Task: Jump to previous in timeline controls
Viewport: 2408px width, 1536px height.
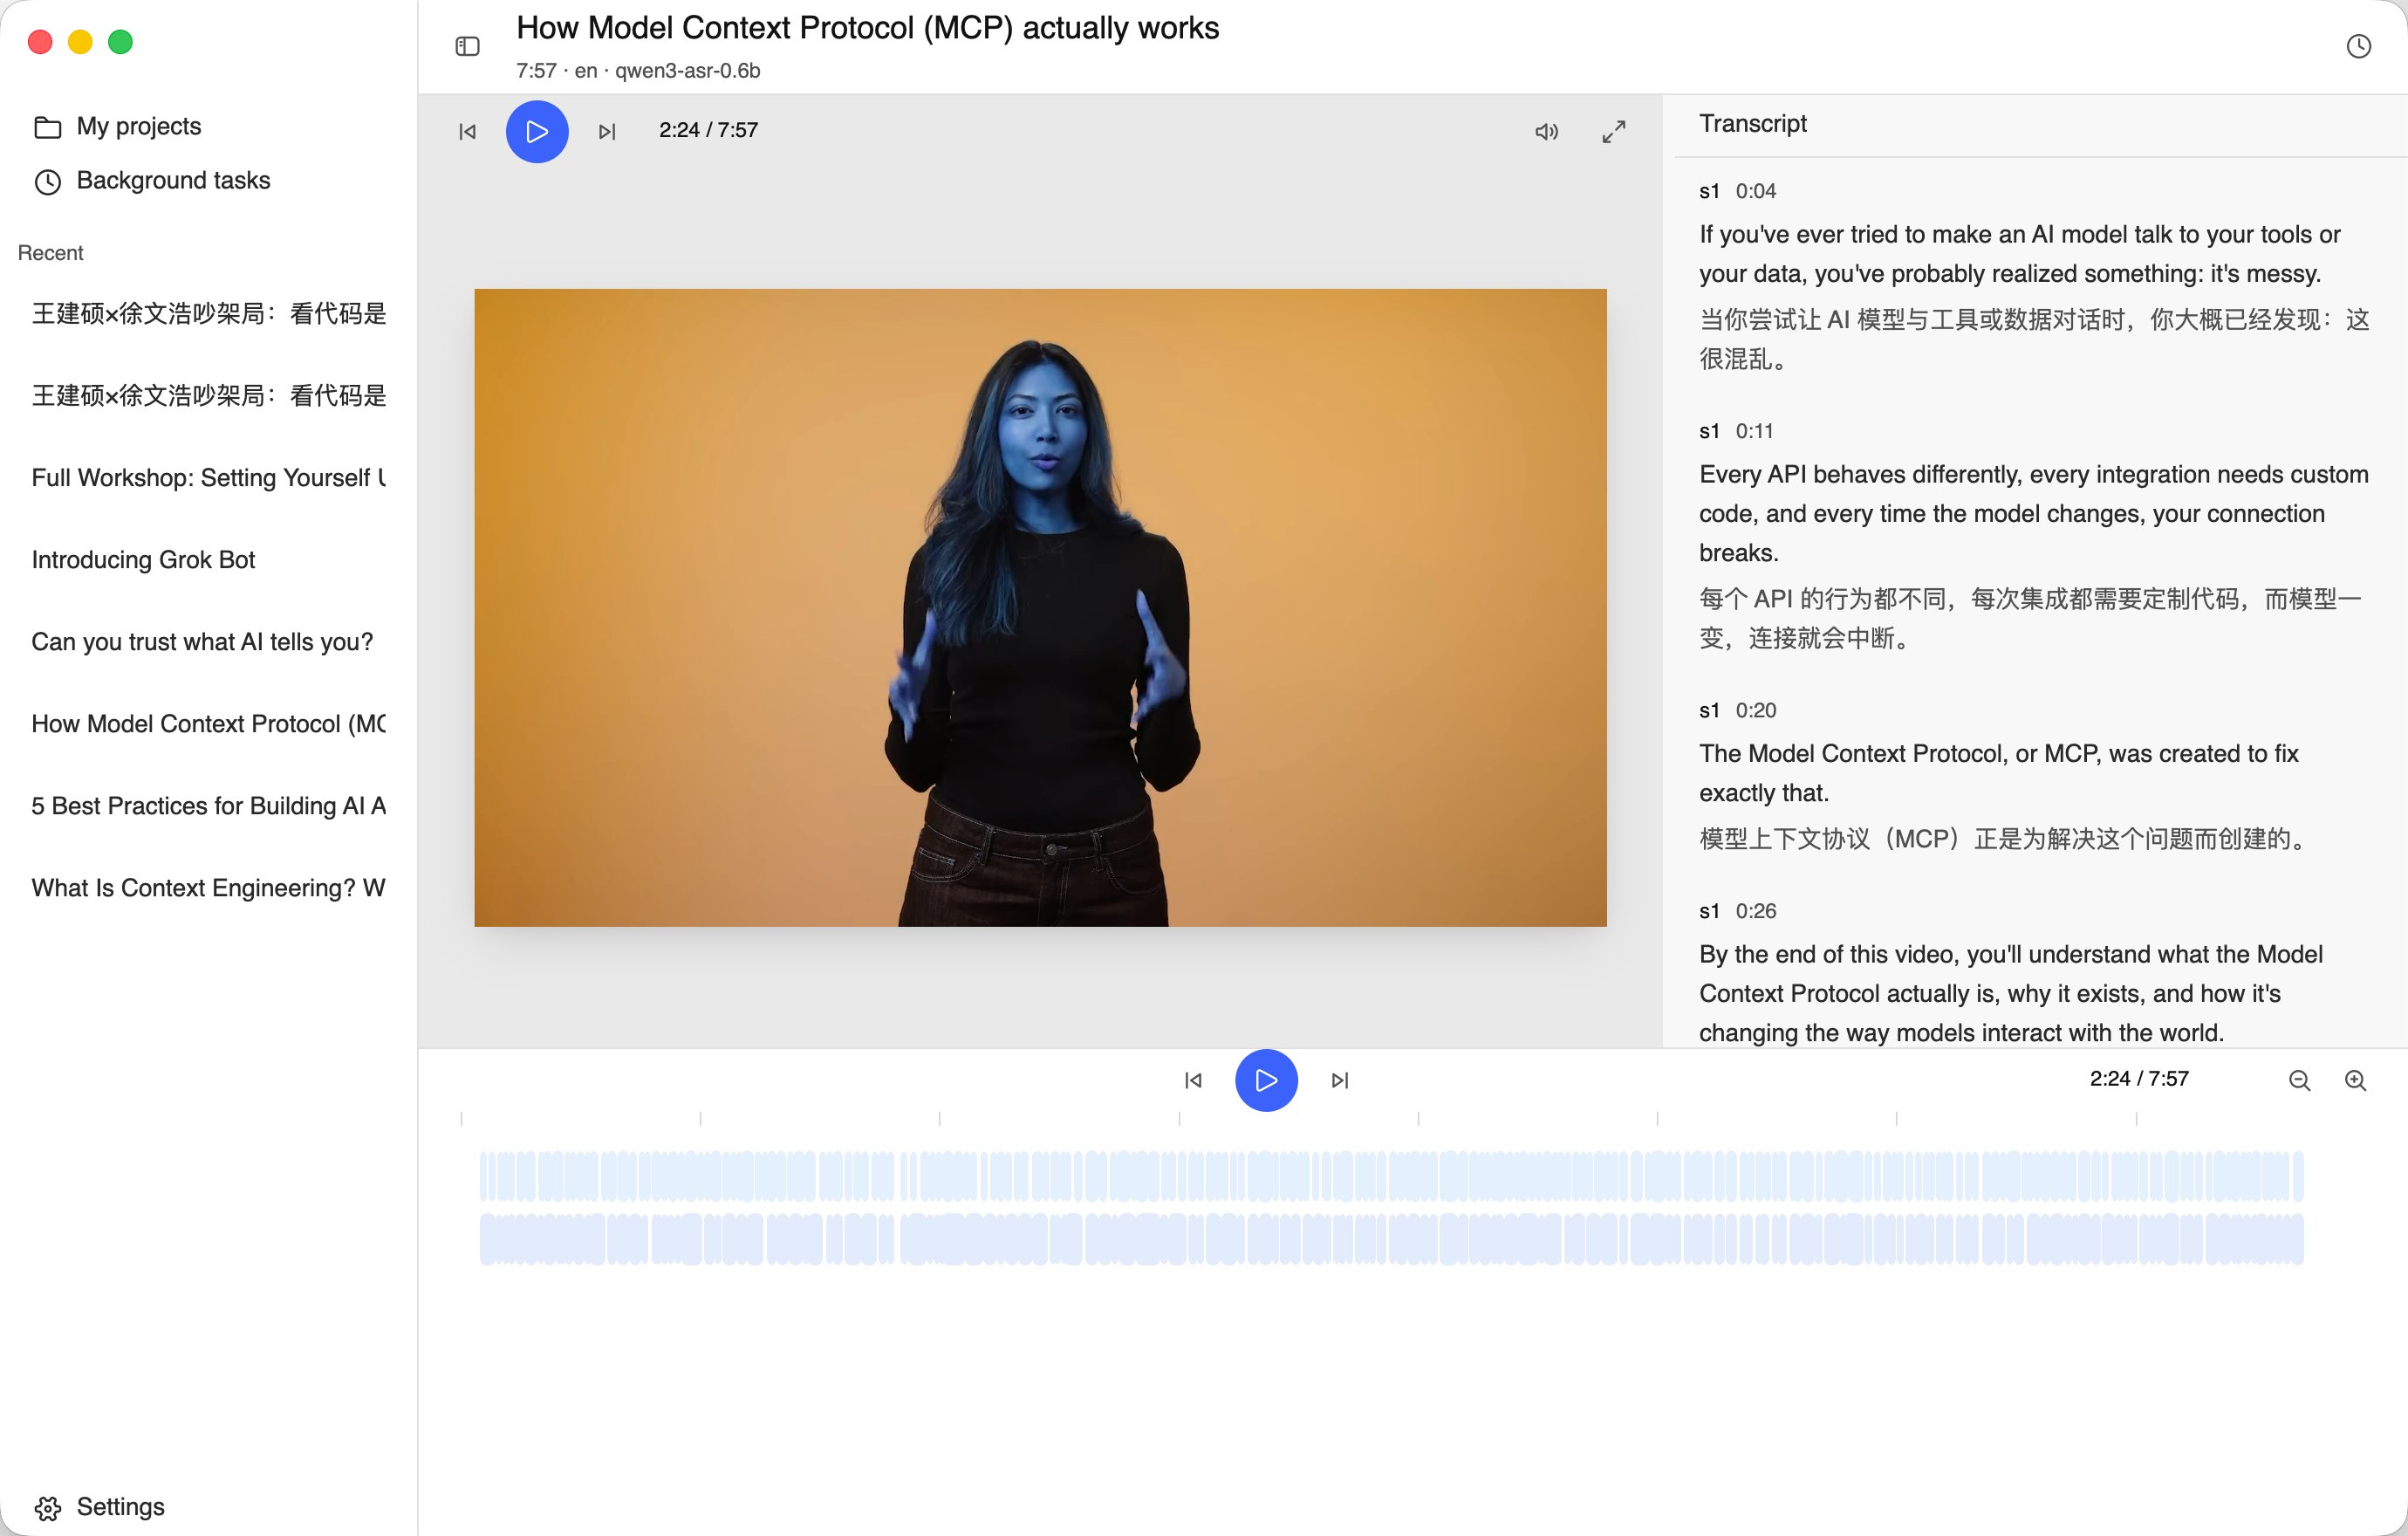Action: point(1193,1080)
